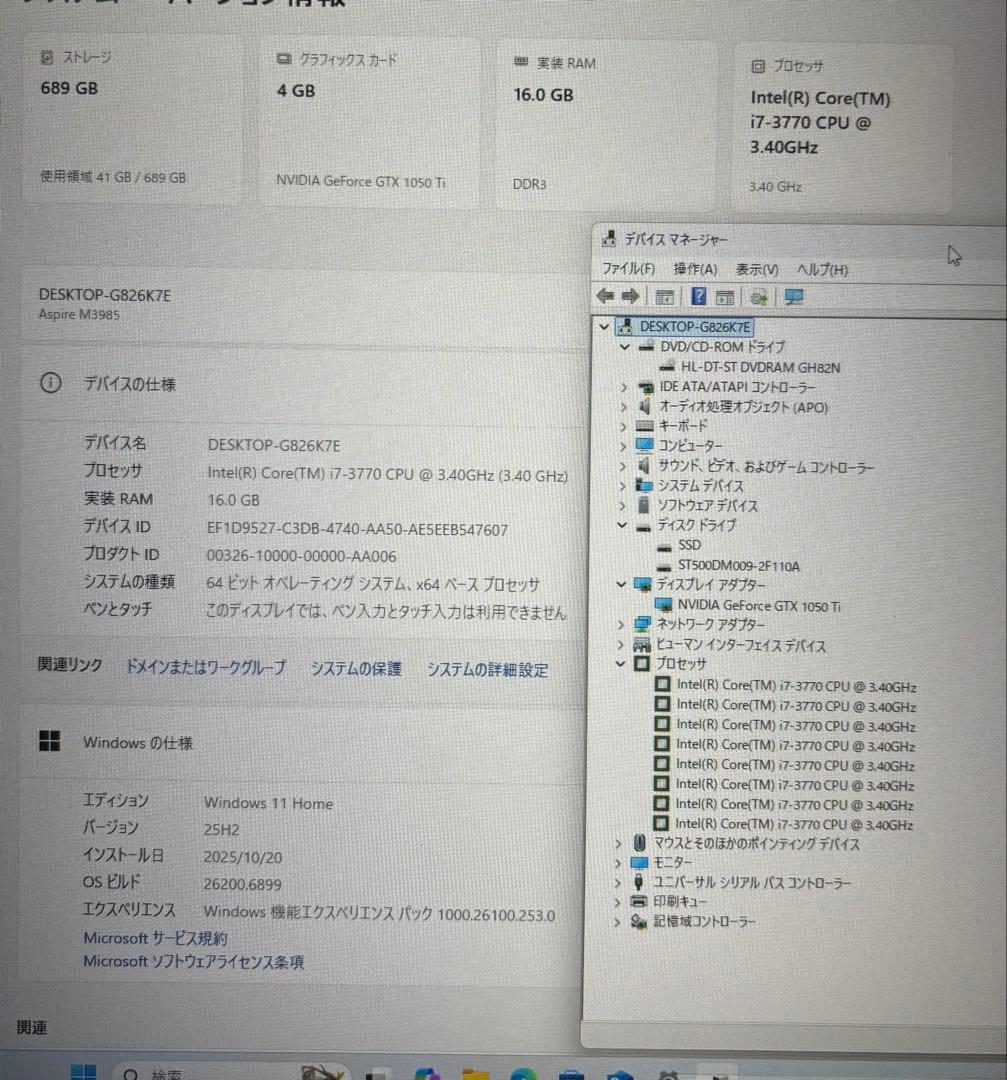Click the ドメインまたはワークグループ link
The image size is (1007, 1080).
[x=203, y=670]
